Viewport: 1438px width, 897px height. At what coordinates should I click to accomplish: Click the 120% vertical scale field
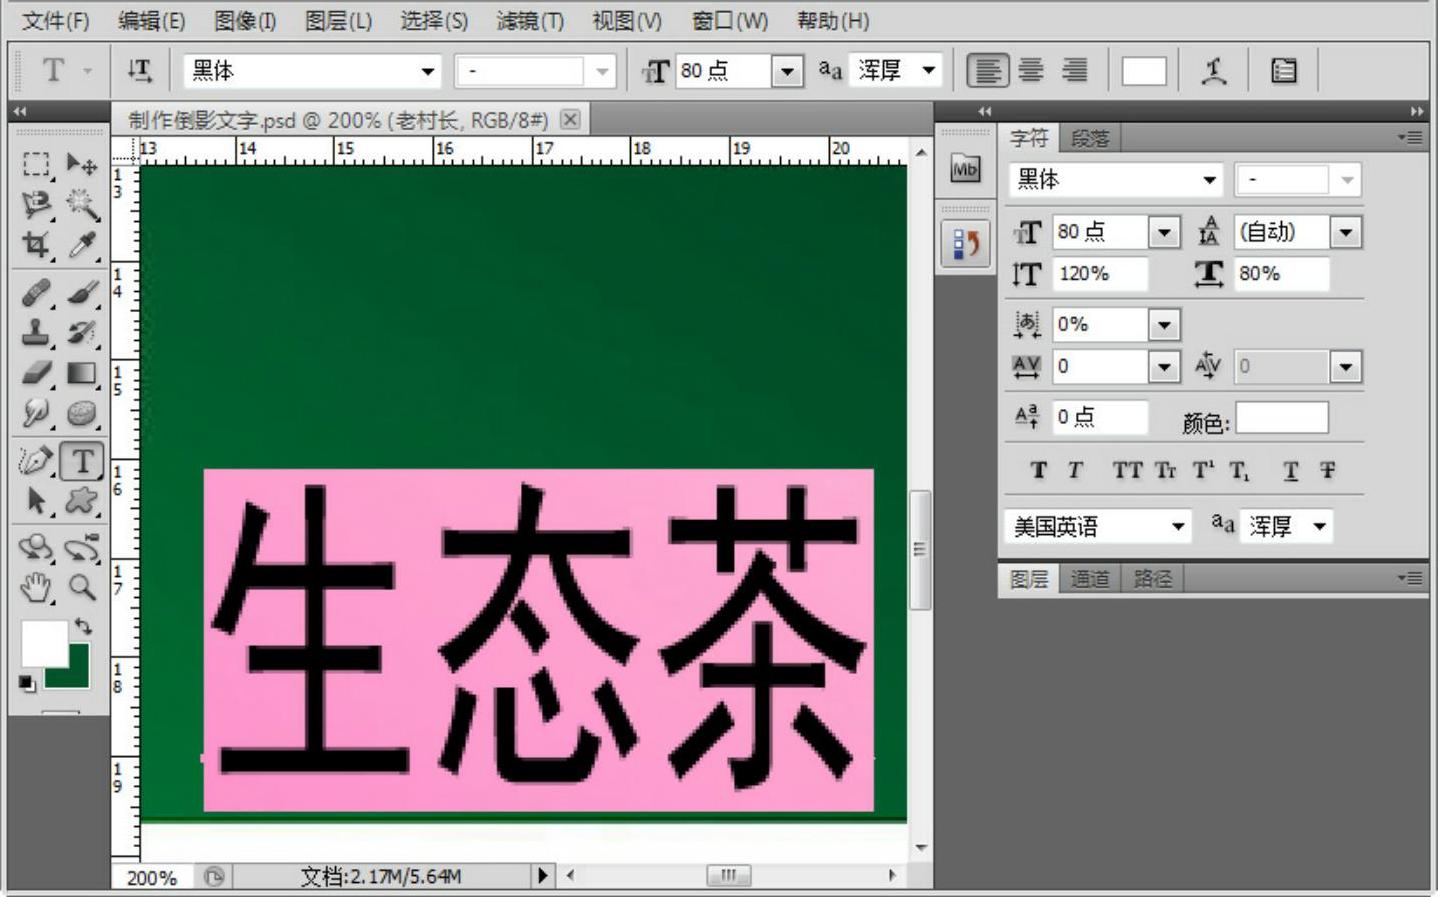1100,274
